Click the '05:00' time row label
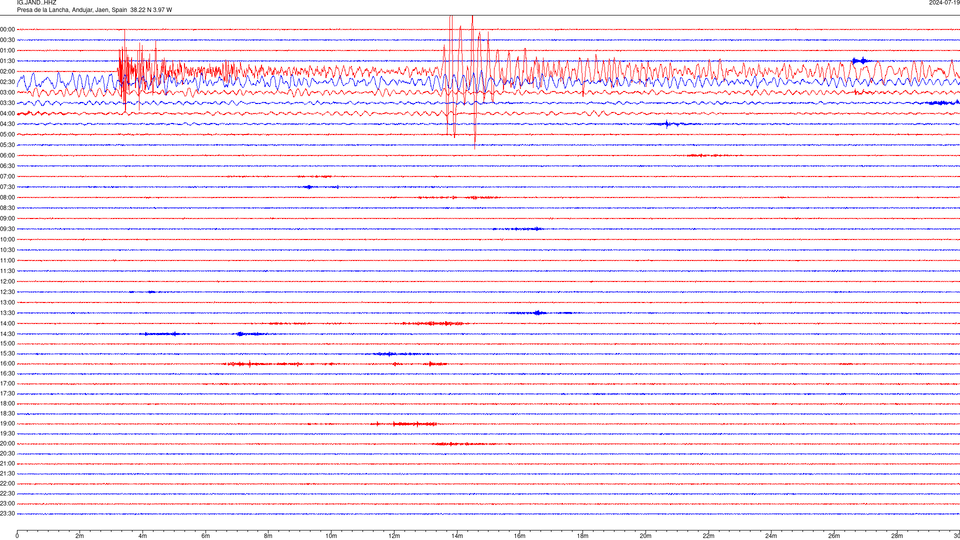The height and width of the screenshot is (540, 960). [x=7, y=134]
